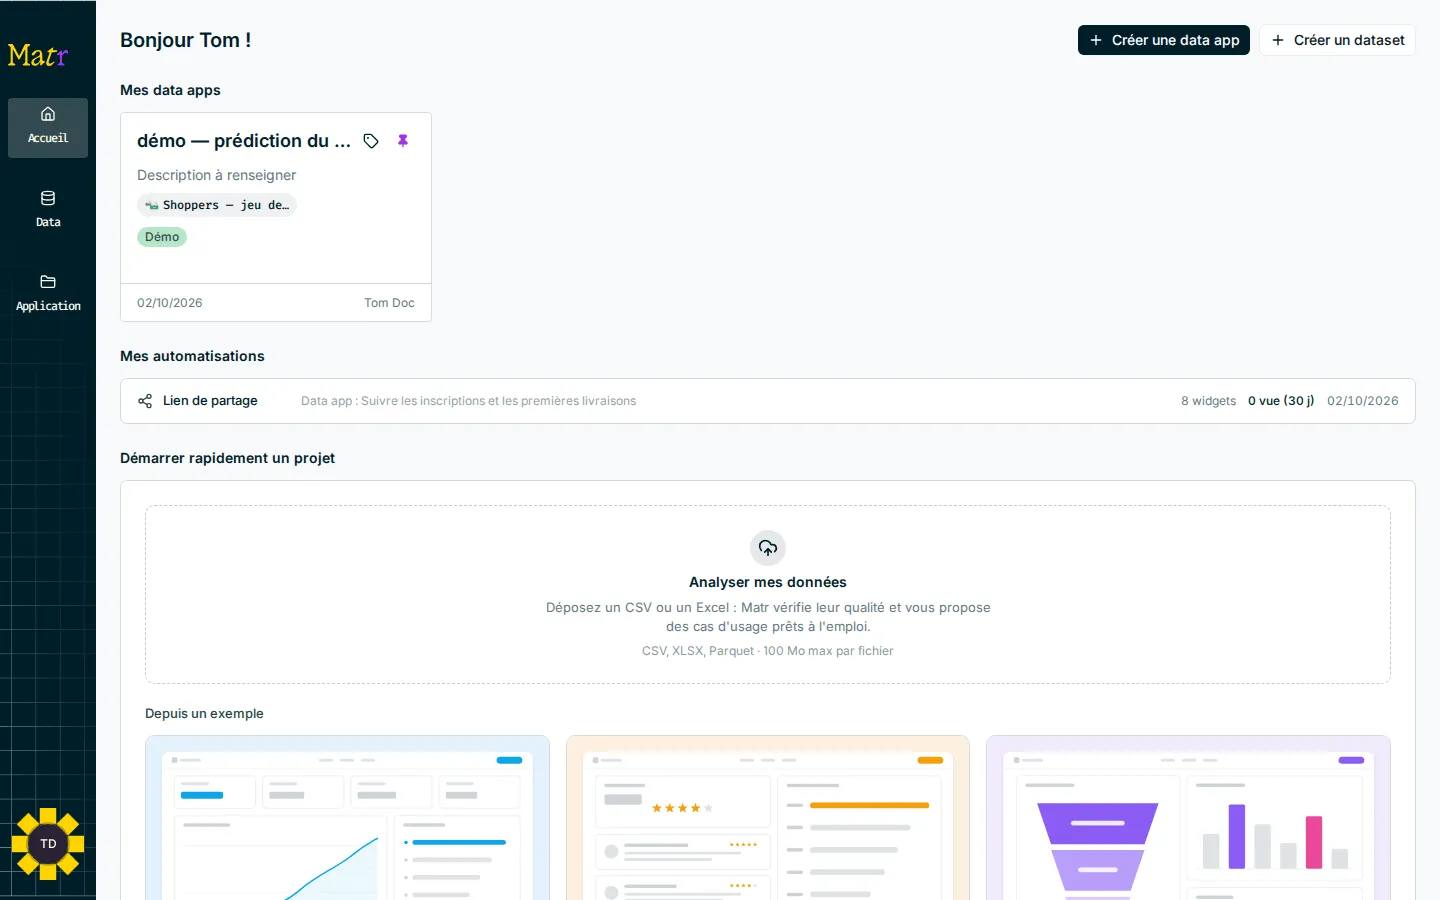The image size is (1440, 900).
Task: Click the share icon beside Lien de partage
Action: coord(145,401)
